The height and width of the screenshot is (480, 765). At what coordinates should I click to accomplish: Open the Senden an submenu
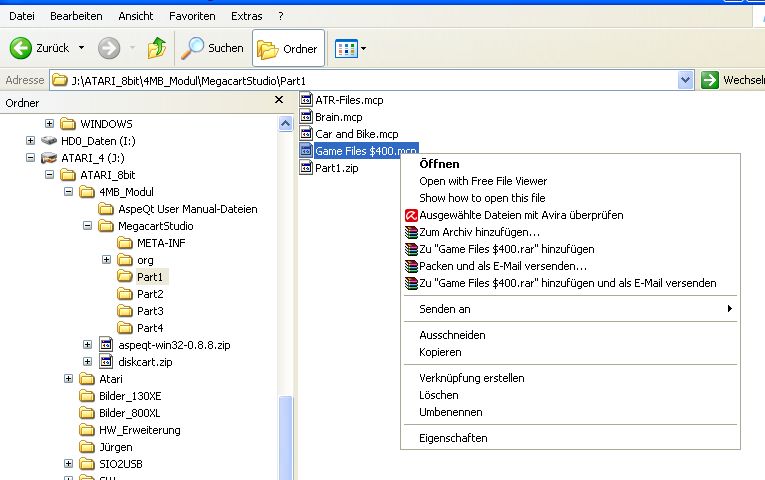point(570,309)
